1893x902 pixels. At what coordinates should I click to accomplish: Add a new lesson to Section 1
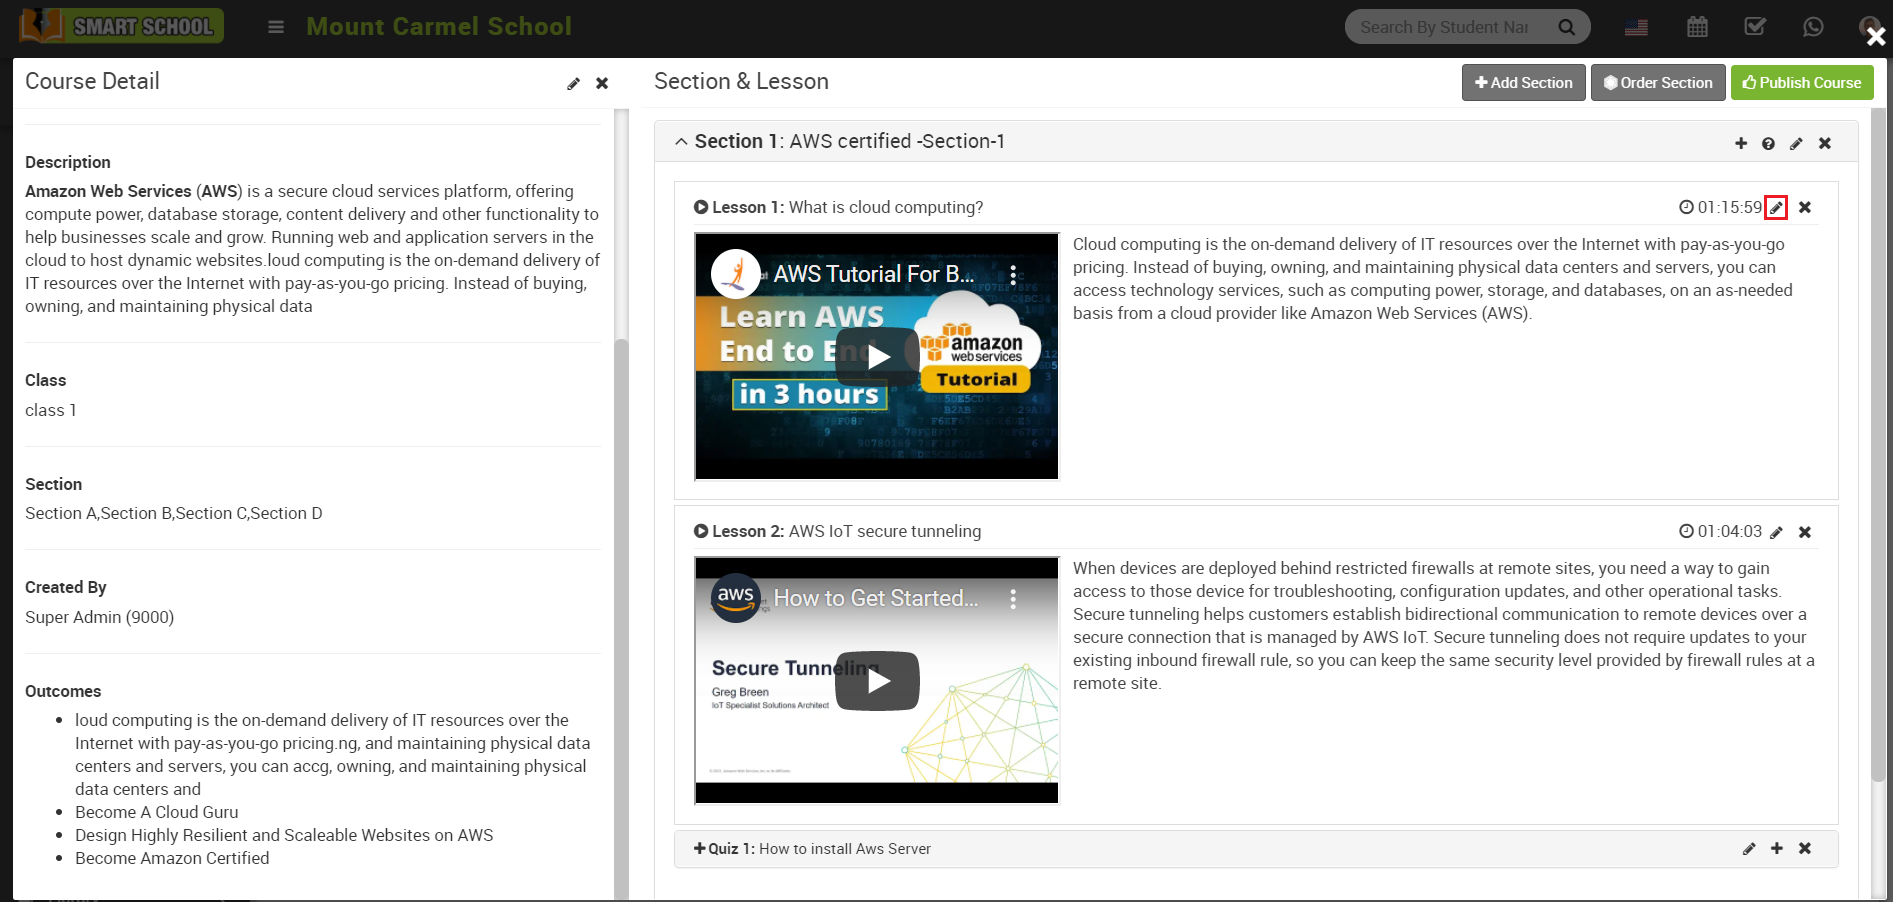(1741, 143)
